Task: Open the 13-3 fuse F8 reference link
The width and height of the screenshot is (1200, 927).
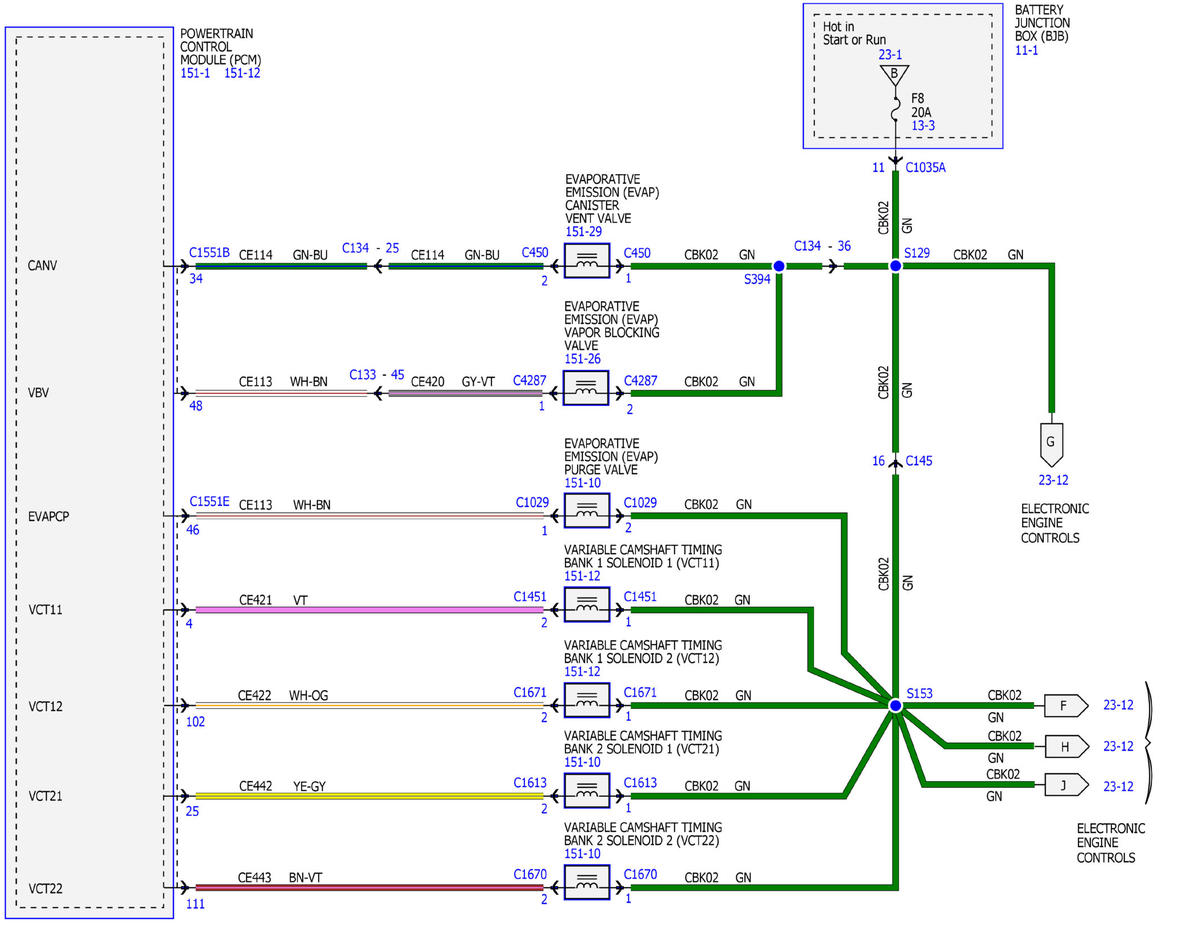Action: click(x=923, y=125)
